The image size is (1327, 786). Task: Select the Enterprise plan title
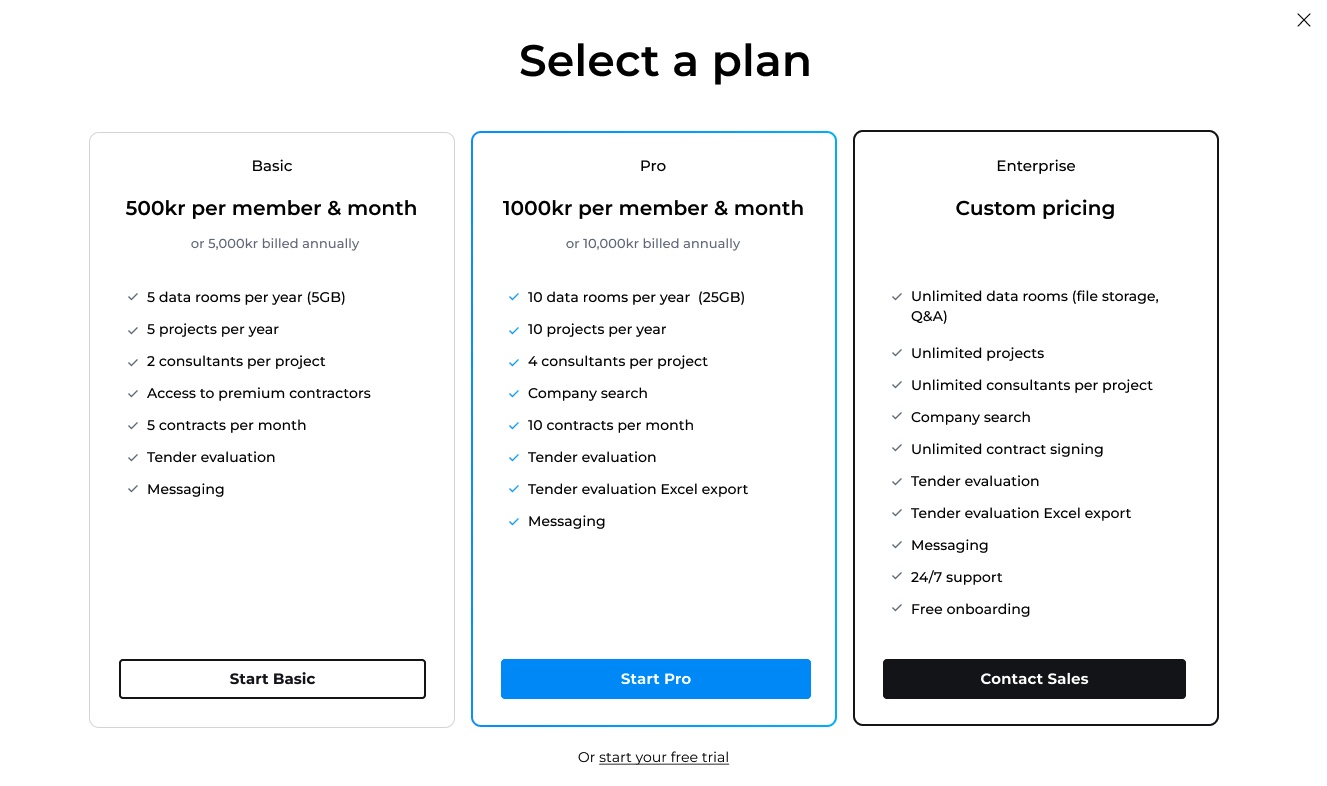pos(1035,166)
